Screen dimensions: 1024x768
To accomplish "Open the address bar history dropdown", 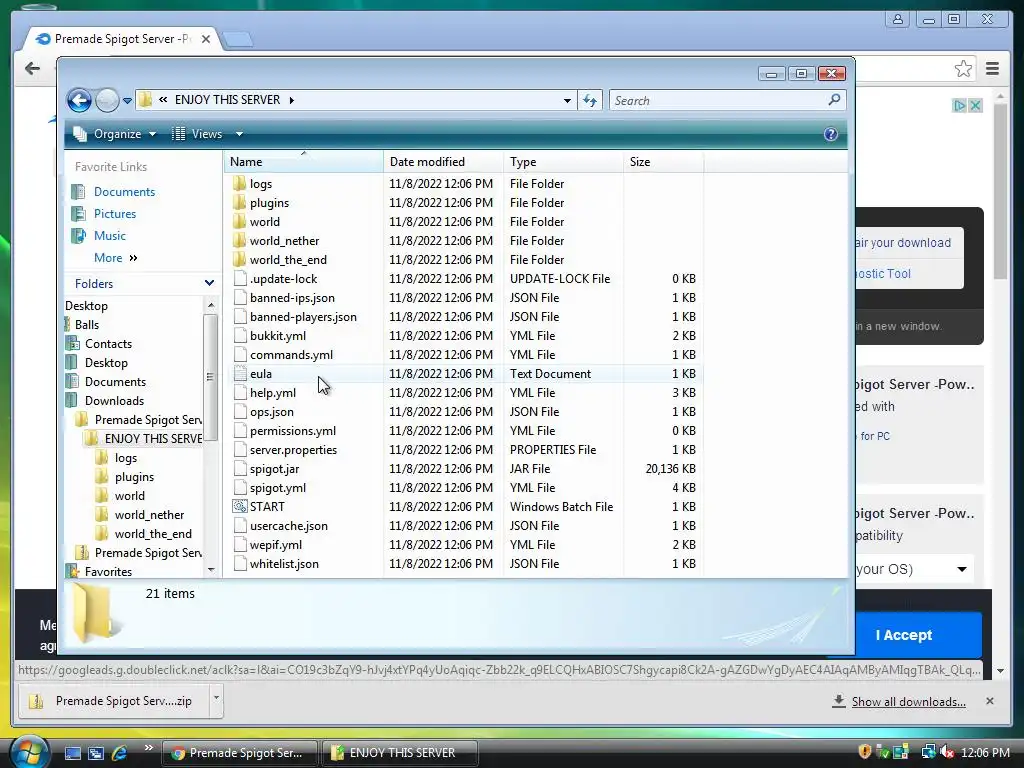I will 567,101.
